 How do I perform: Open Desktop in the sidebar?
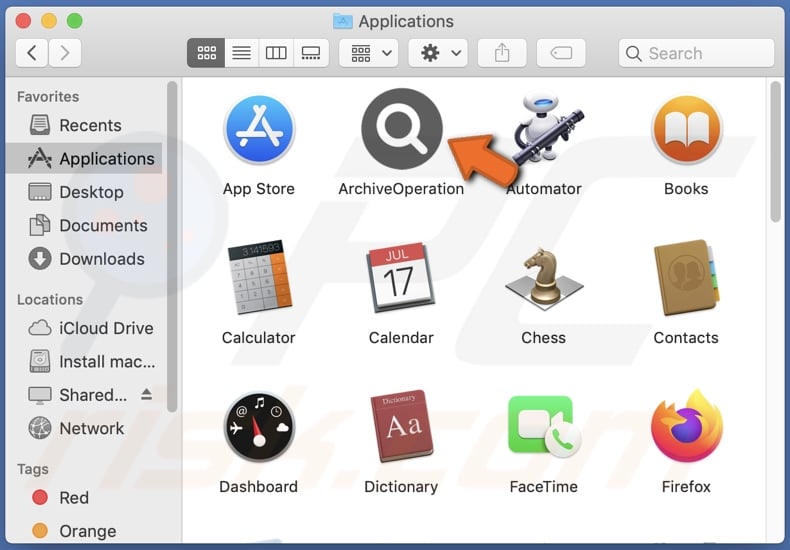[x=84, y=192]
